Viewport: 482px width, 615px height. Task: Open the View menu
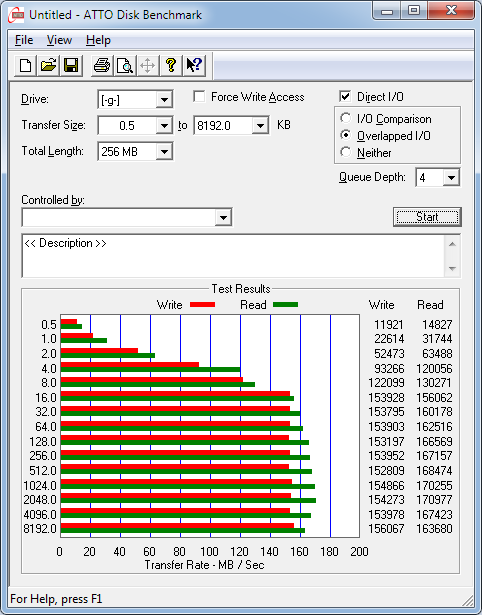point(59,40)
